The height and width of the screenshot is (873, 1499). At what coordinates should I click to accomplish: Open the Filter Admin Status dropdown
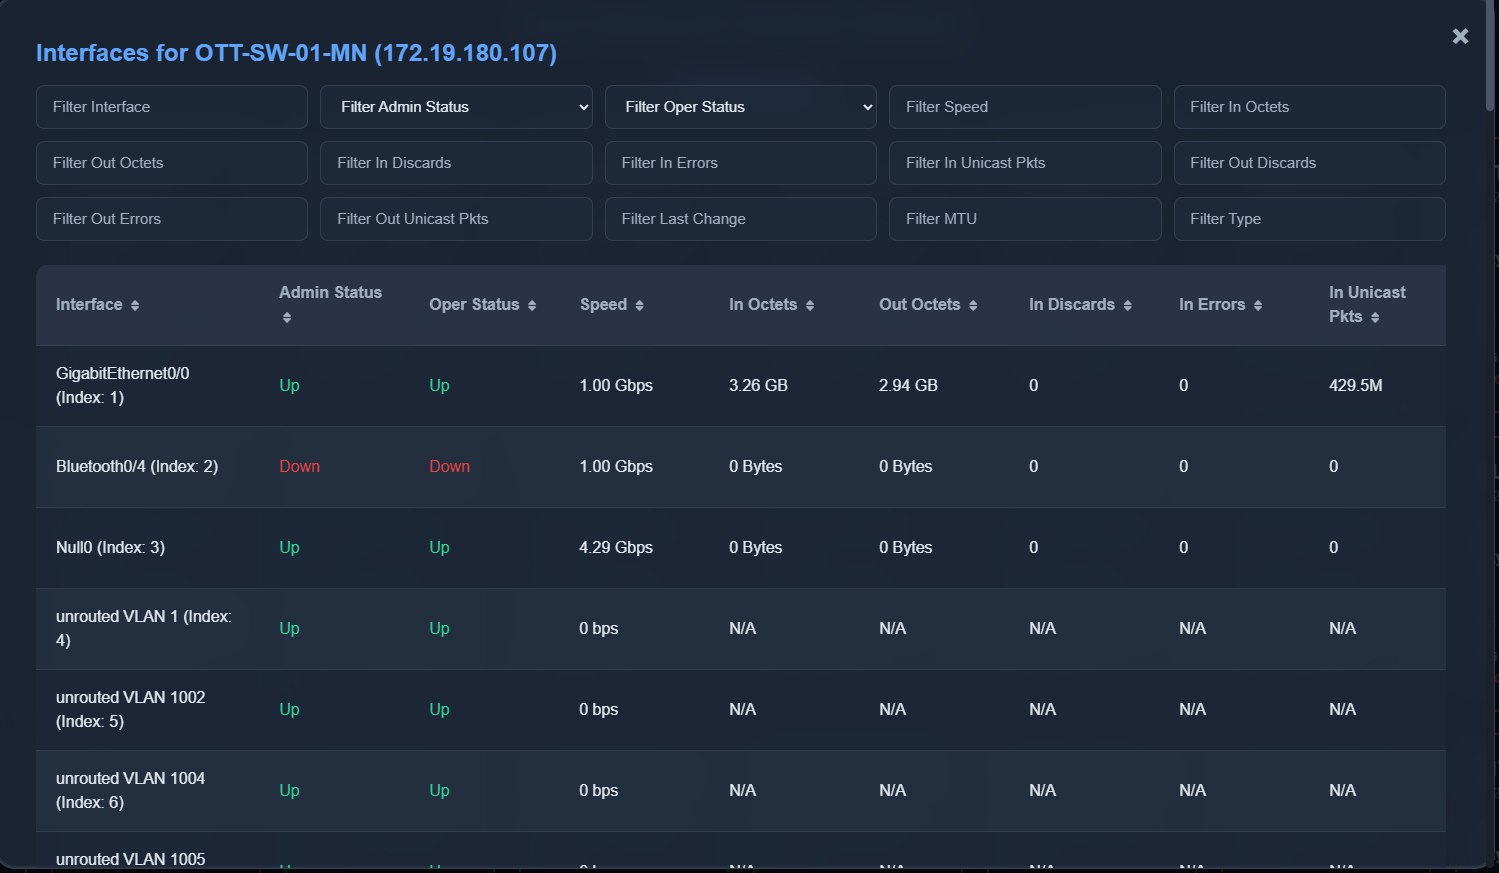click(x=456, y=107)
